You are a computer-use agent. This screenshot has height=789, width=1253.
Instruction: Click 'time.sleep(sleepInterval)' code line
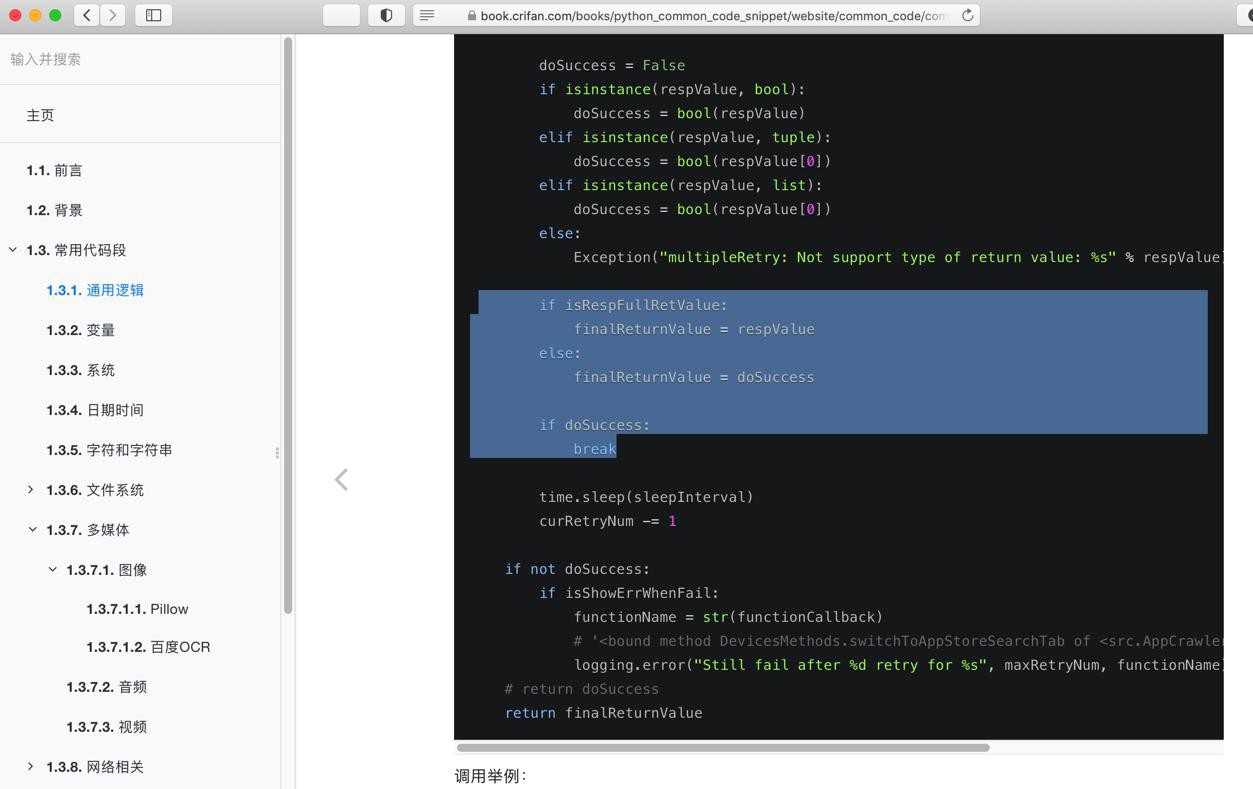coord(646,497)
